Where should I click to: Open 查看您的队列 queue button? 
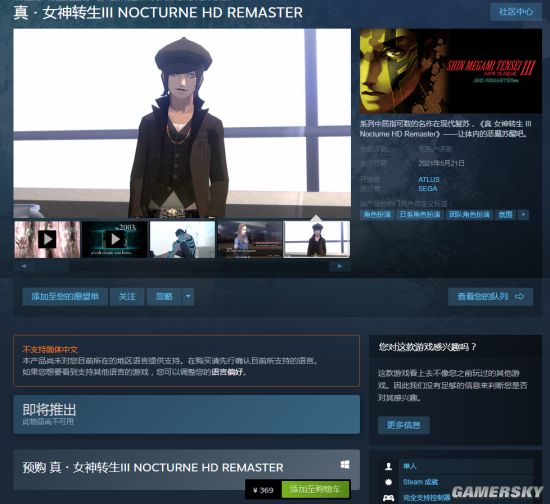tap(490, 297)
